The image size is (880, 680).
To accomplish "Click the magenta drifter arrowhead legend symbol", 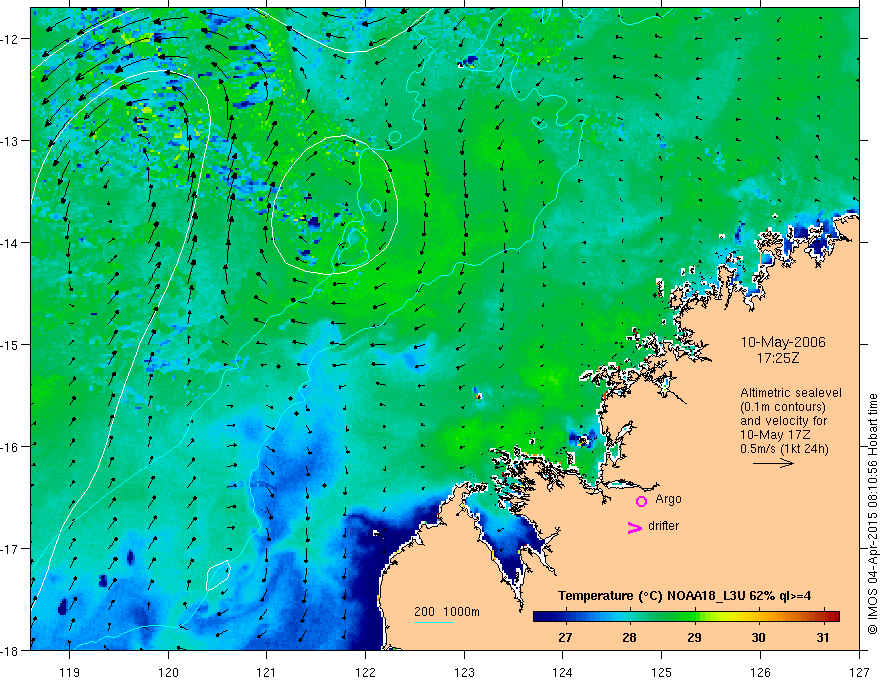I will pyautogui.click(x=634, y=527).
